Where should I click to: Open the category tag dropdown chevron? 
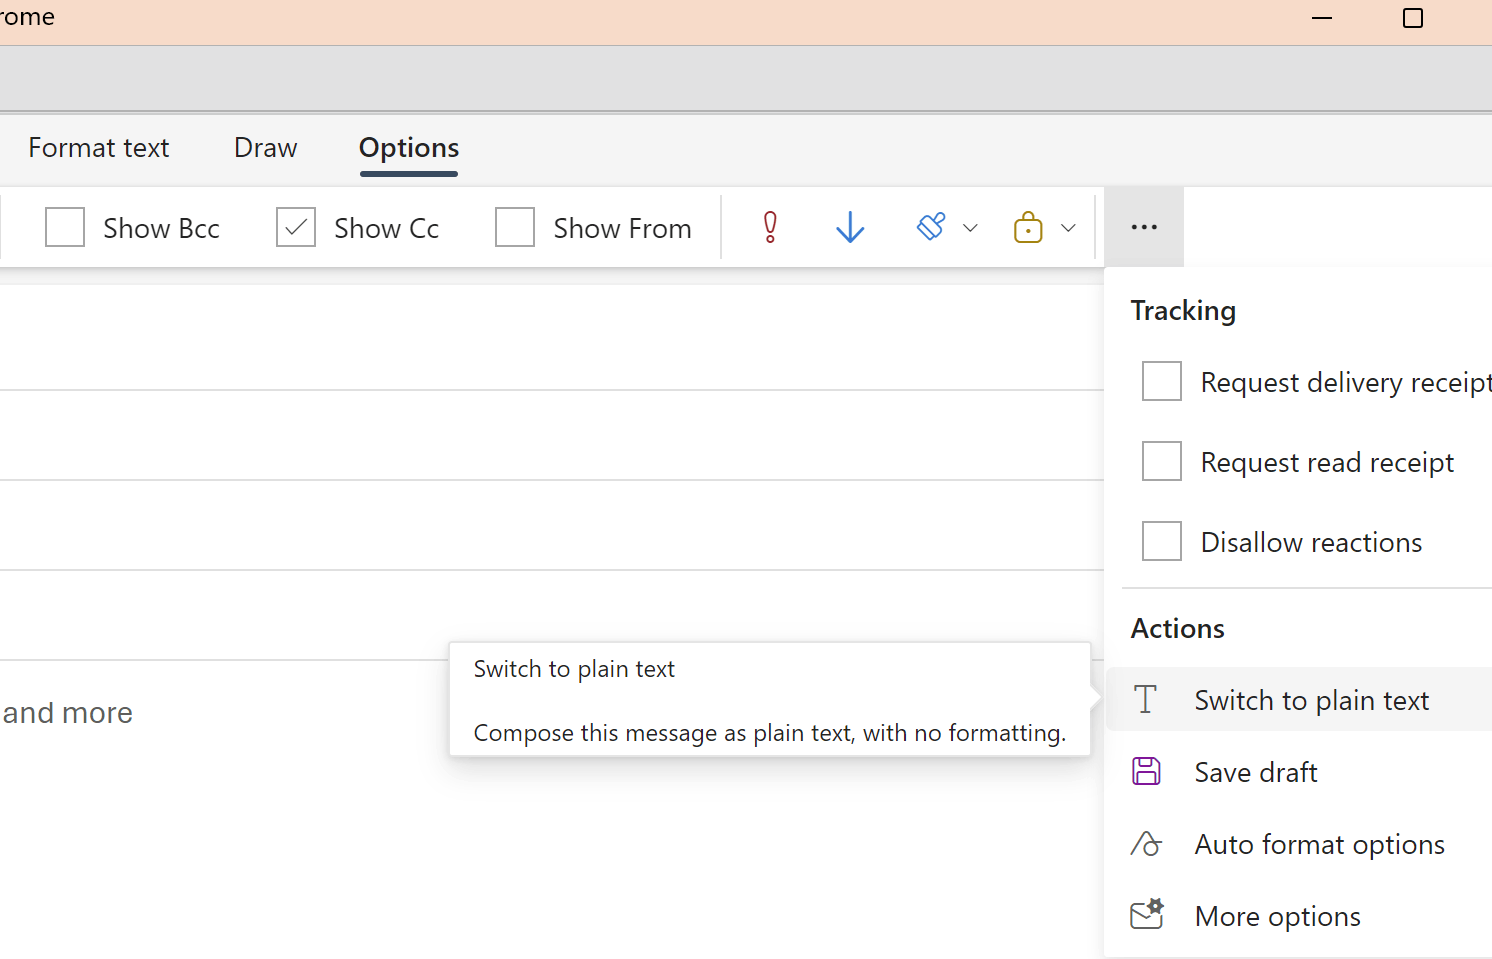970,227
